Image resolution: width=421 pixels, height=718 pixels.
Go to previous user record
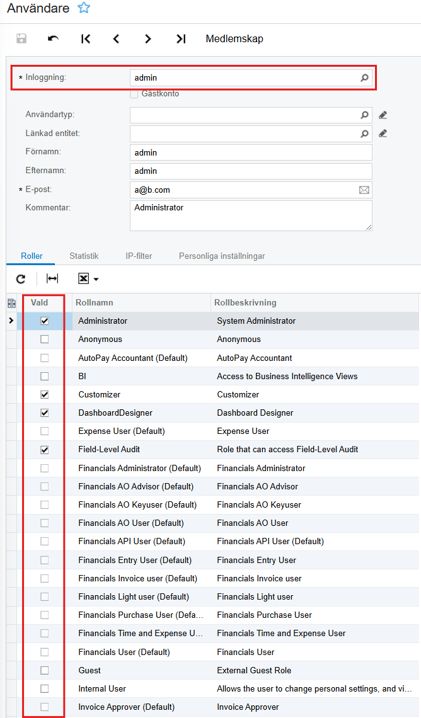click(x=116, y=39)
